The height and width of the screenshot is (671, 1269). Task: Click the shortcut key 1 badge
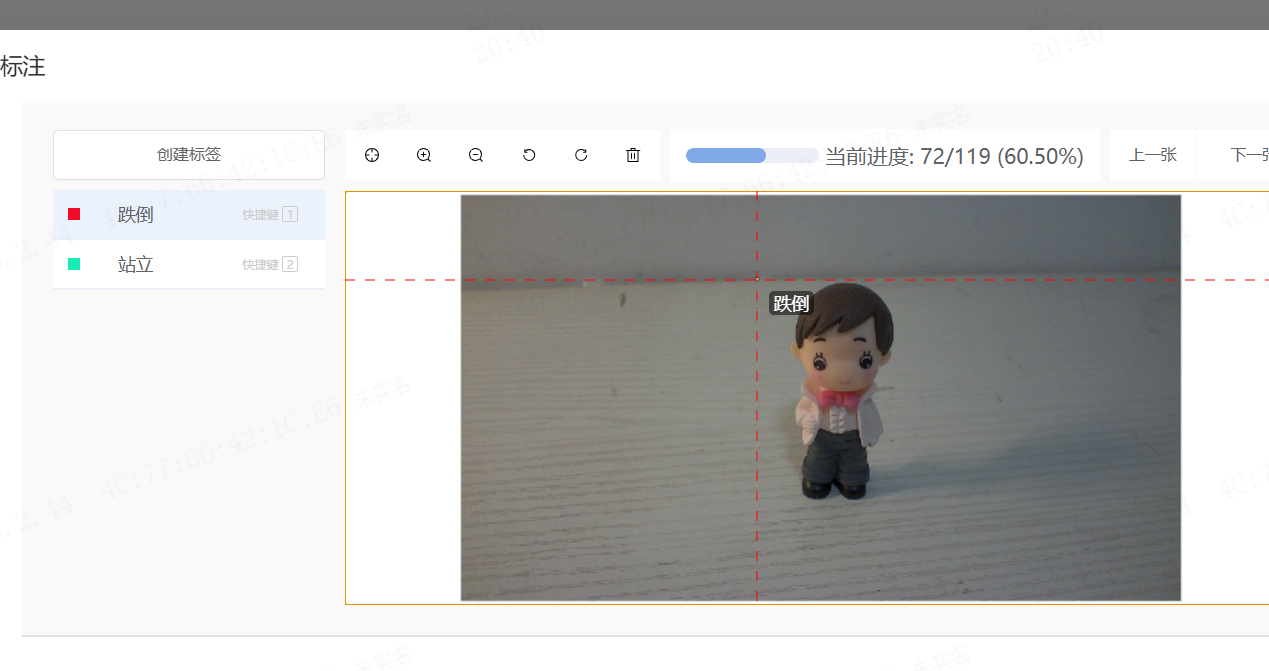tap(289, 214)
